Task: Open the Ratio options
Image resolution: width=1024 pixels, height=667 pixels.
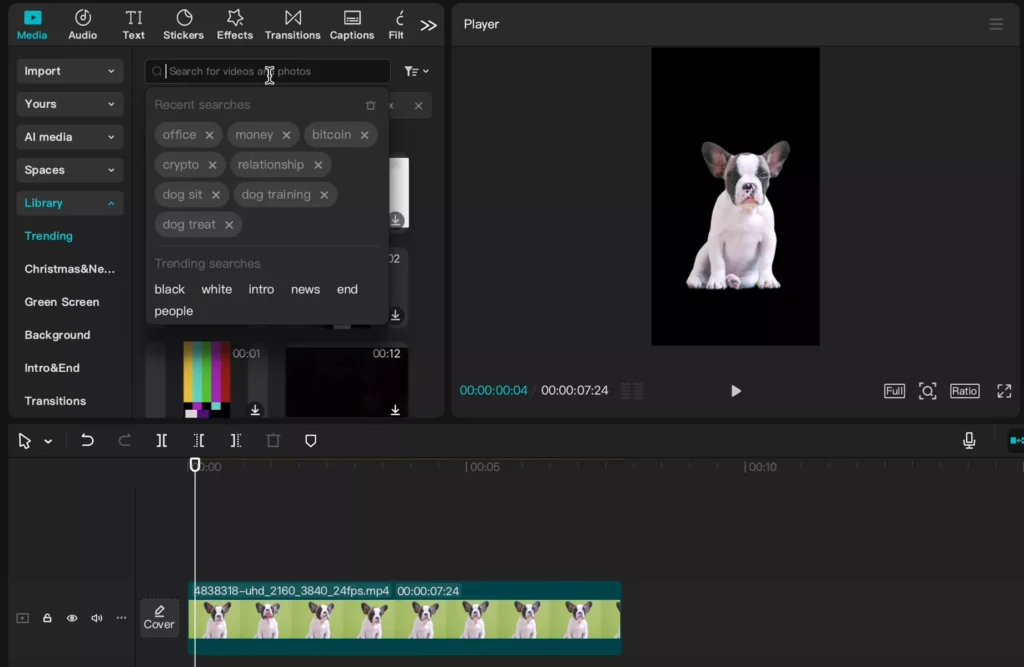Action: pyautogui.click(x=964, y=391)
